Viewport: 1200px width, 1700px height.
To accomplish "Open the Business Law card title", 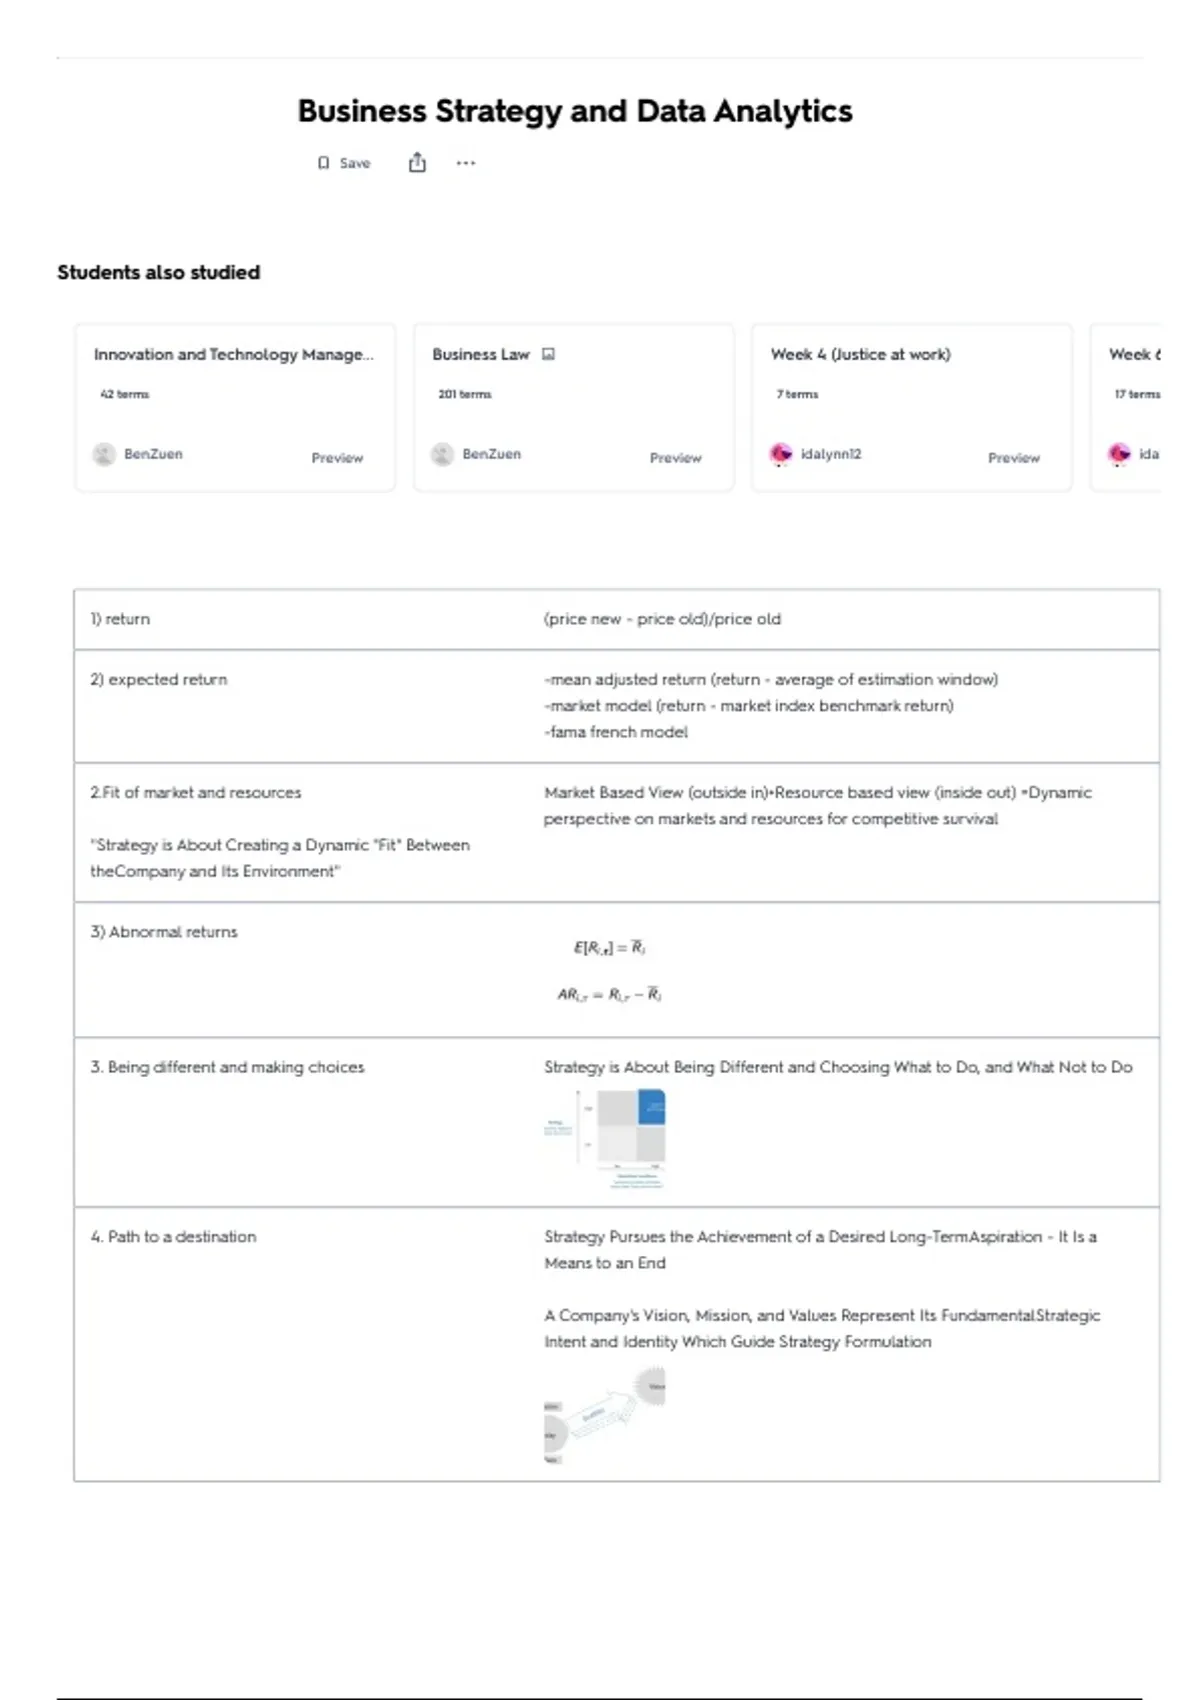I will coord(480,354).
